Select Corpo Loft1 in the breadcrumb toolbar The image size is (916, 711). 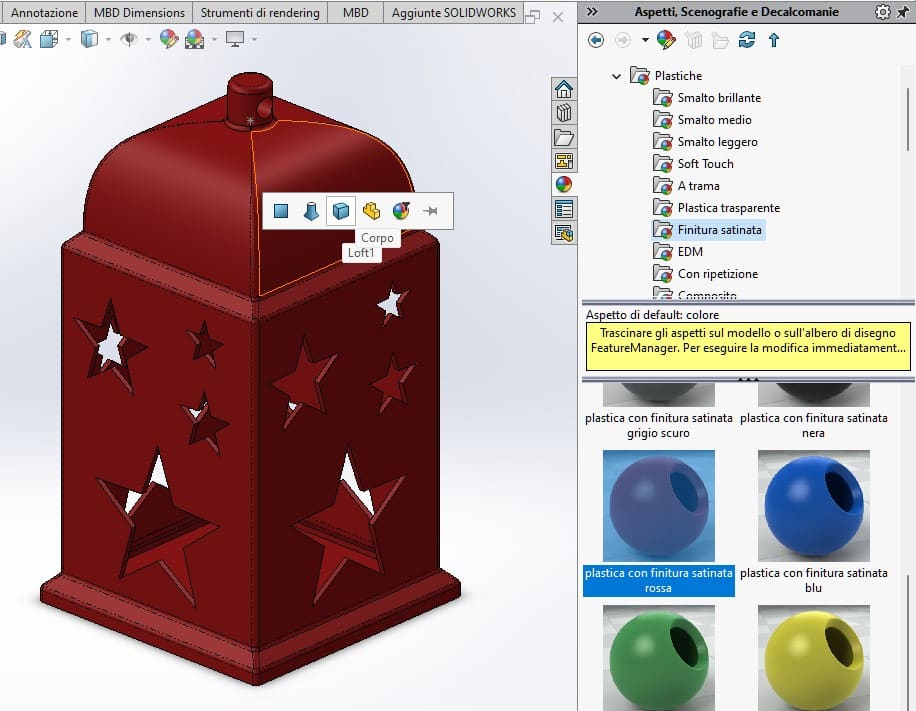(x=343, y=211)
